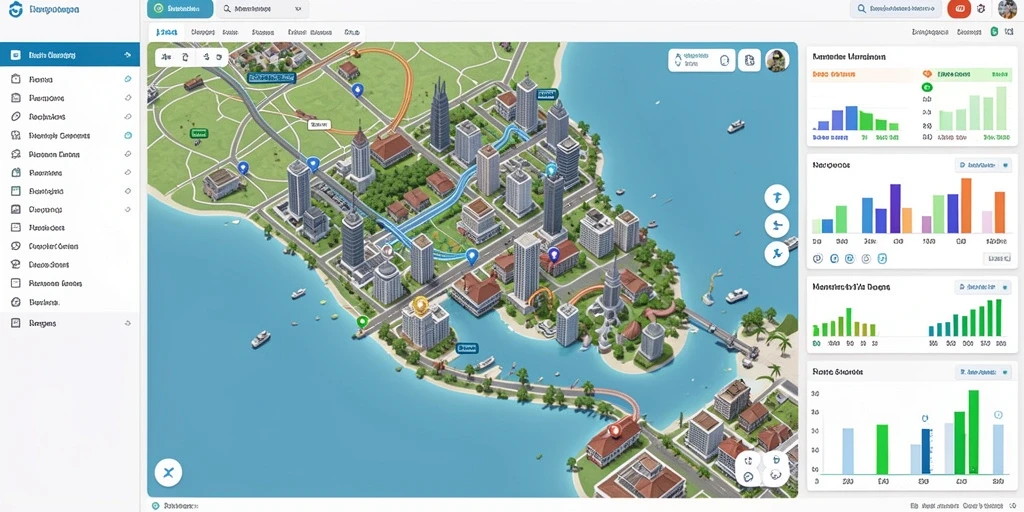The width and height of the screenshot is (1024, 512).
Task: Click the dark blue bar in the bottom chart
Action: (925, 451)
